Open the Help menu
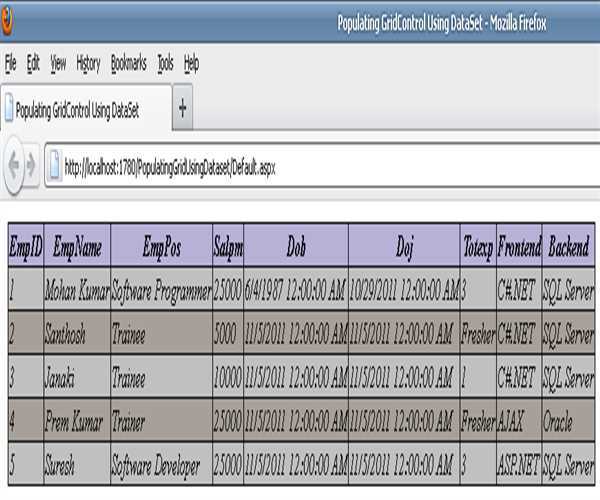The image size is (600, 500). coord(191,63)
